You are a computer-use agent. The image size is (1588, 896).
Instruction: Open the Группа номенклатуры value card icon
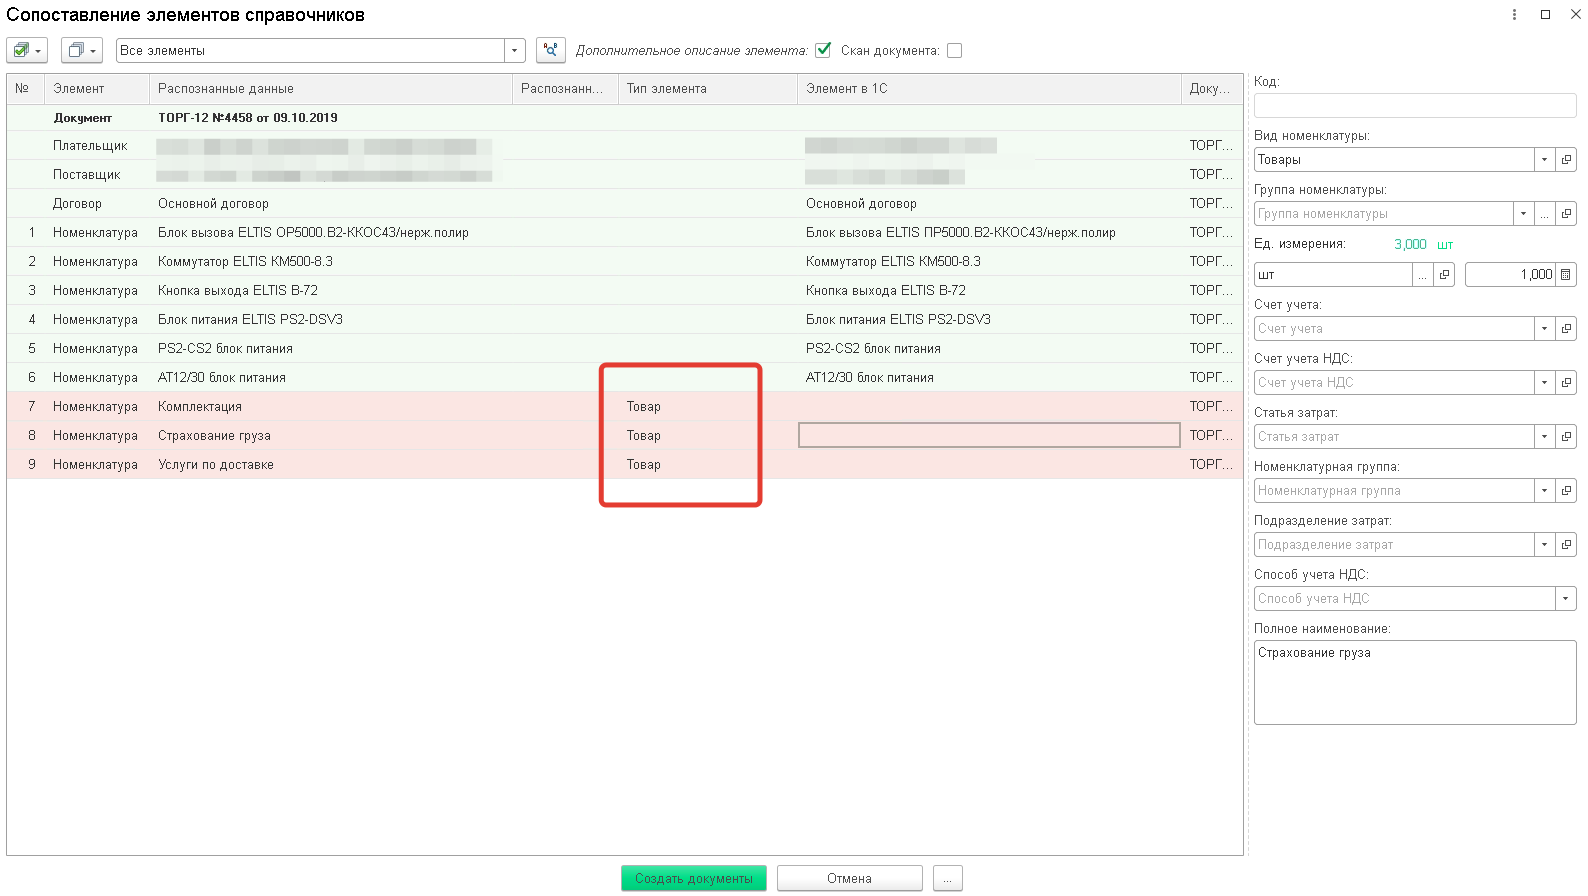point(1566,214)
